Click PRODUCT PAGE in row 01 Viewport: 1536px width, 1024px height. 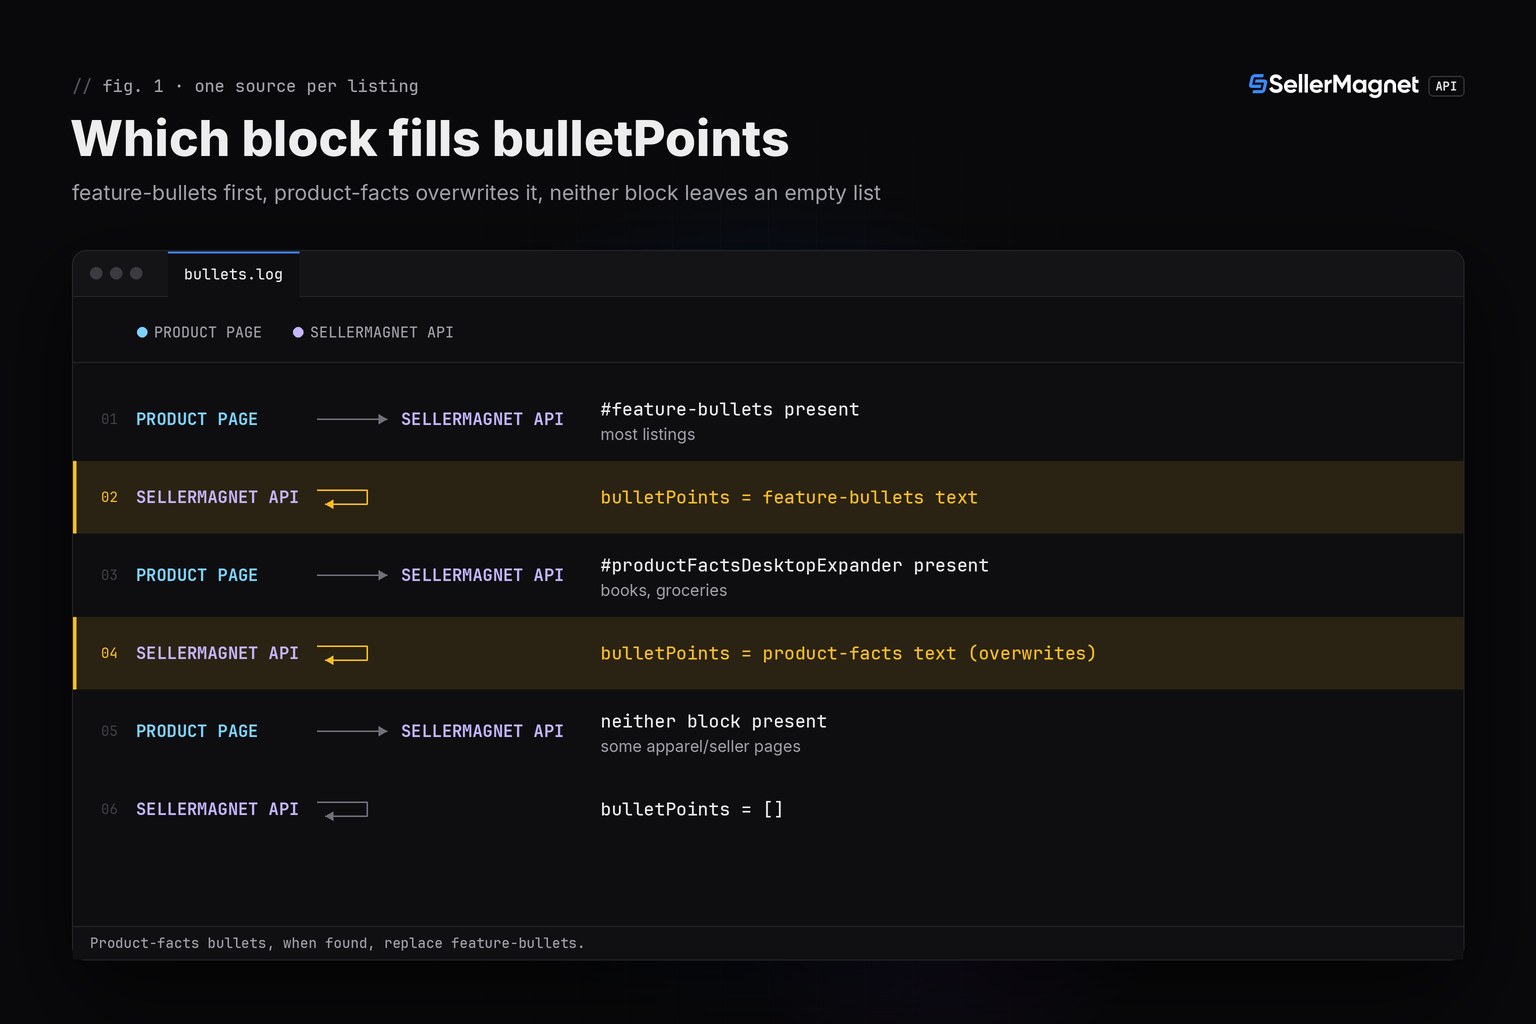tap(197, 419)
